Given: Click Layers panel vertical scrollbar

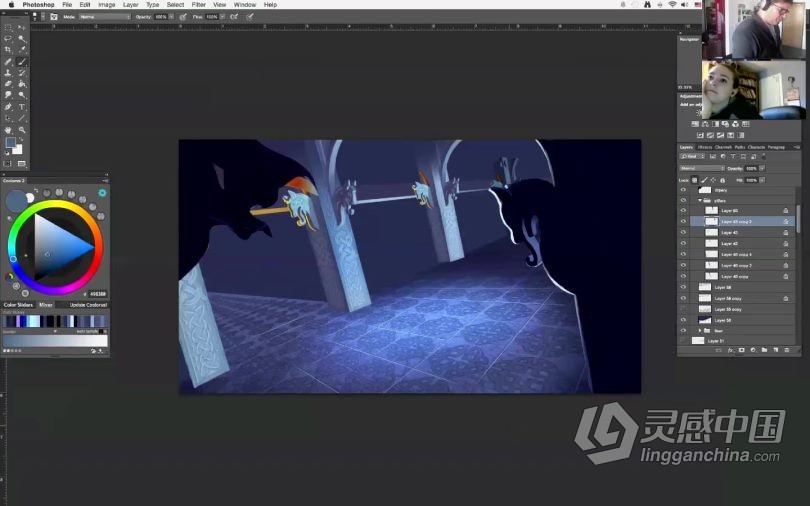Looking at the screenshot, I should 798,217.
